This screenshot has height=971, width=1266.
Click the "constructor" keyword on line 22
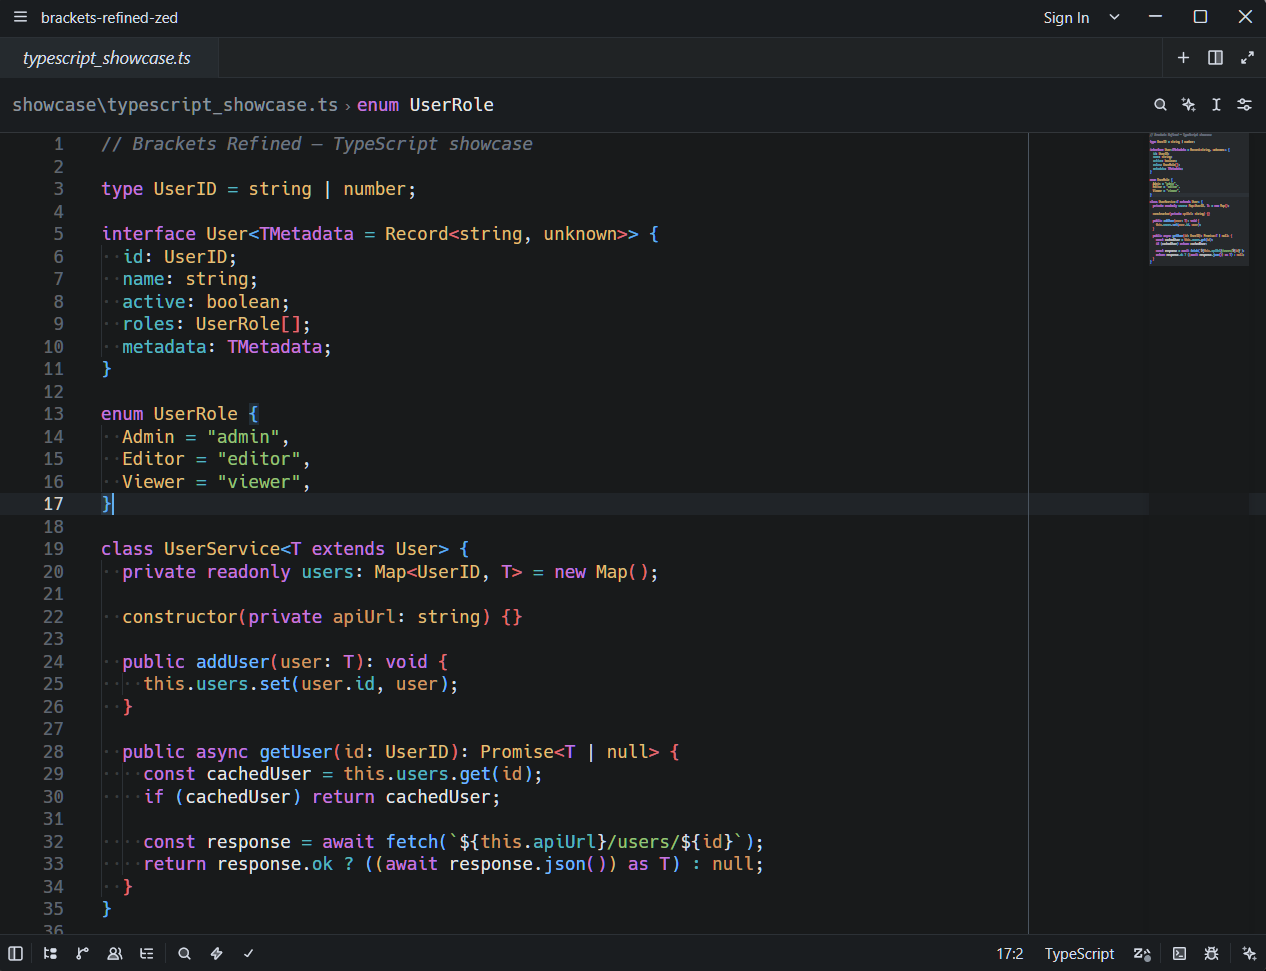(180, 617)
